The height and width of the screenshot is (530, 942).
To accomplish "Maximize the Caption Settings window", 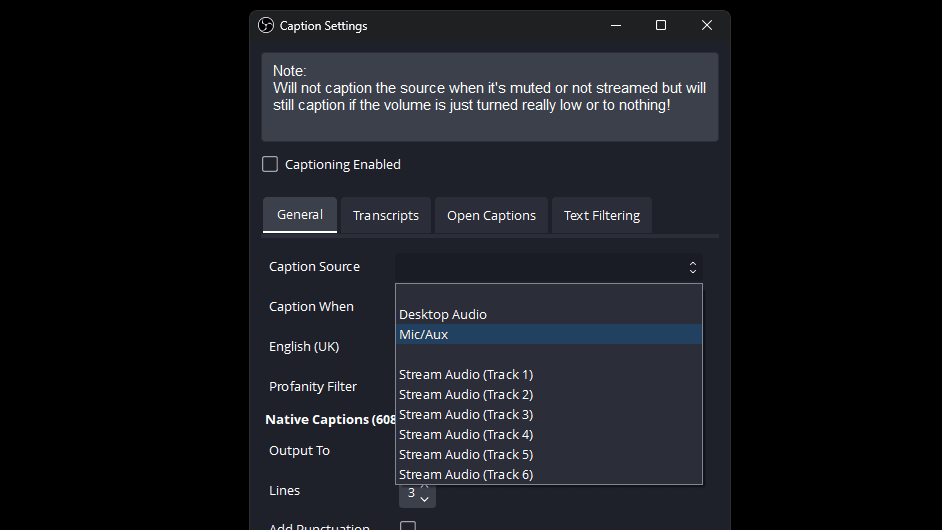I will click(x=661, y=26).
